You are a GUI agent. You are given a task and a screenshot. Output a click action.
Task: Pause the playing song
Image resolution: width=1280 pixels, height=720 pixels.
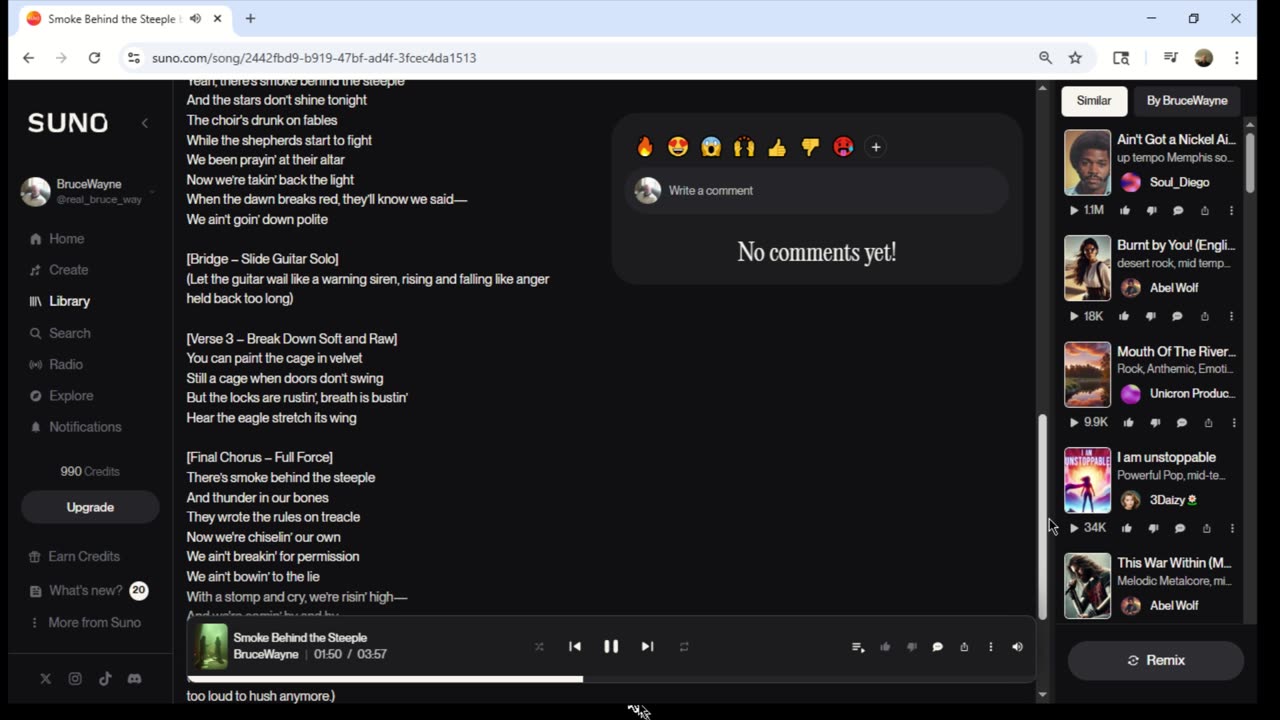[x=611, y=647]
